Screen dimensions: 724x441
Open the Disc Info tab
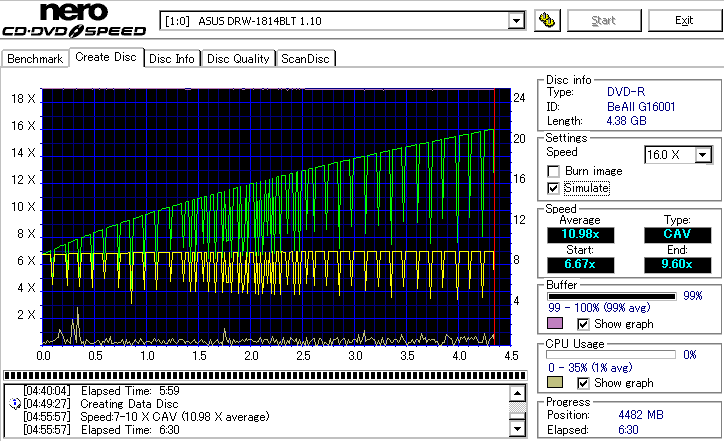tap(172, 59)
